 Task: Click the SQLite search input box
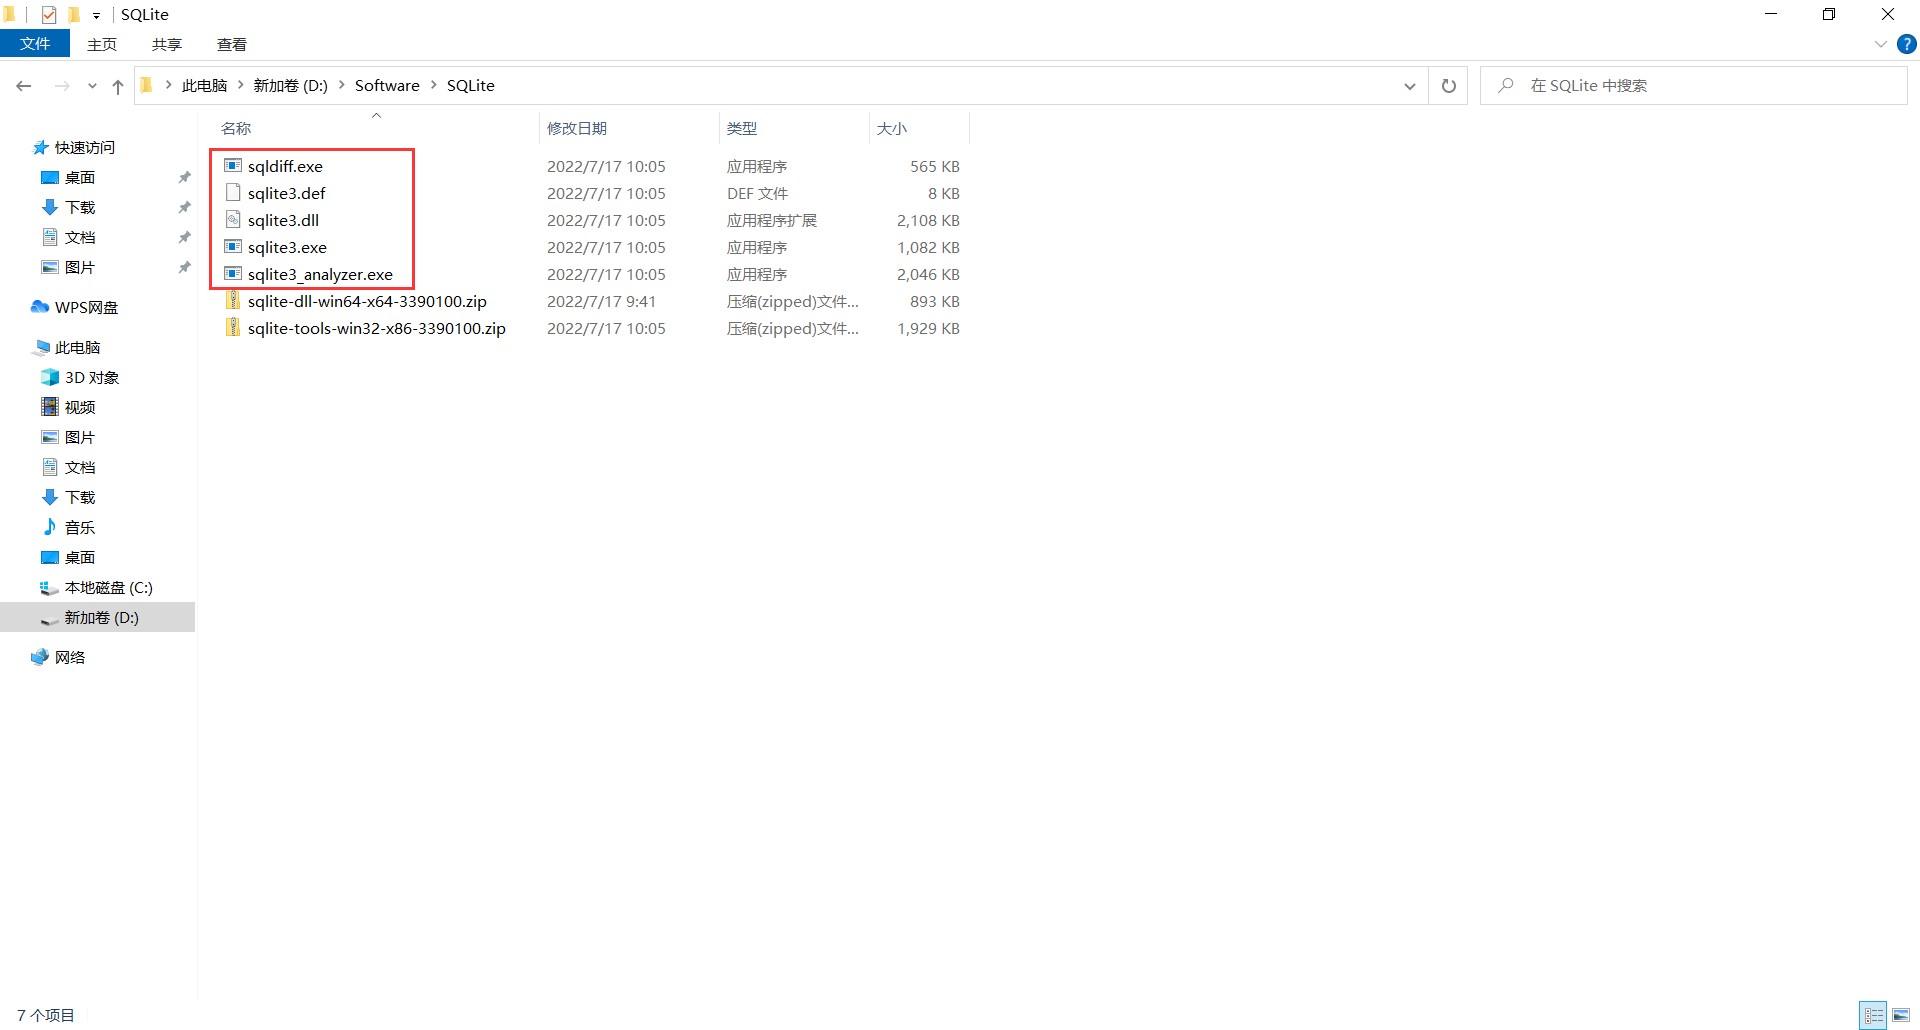[1700, 86]
